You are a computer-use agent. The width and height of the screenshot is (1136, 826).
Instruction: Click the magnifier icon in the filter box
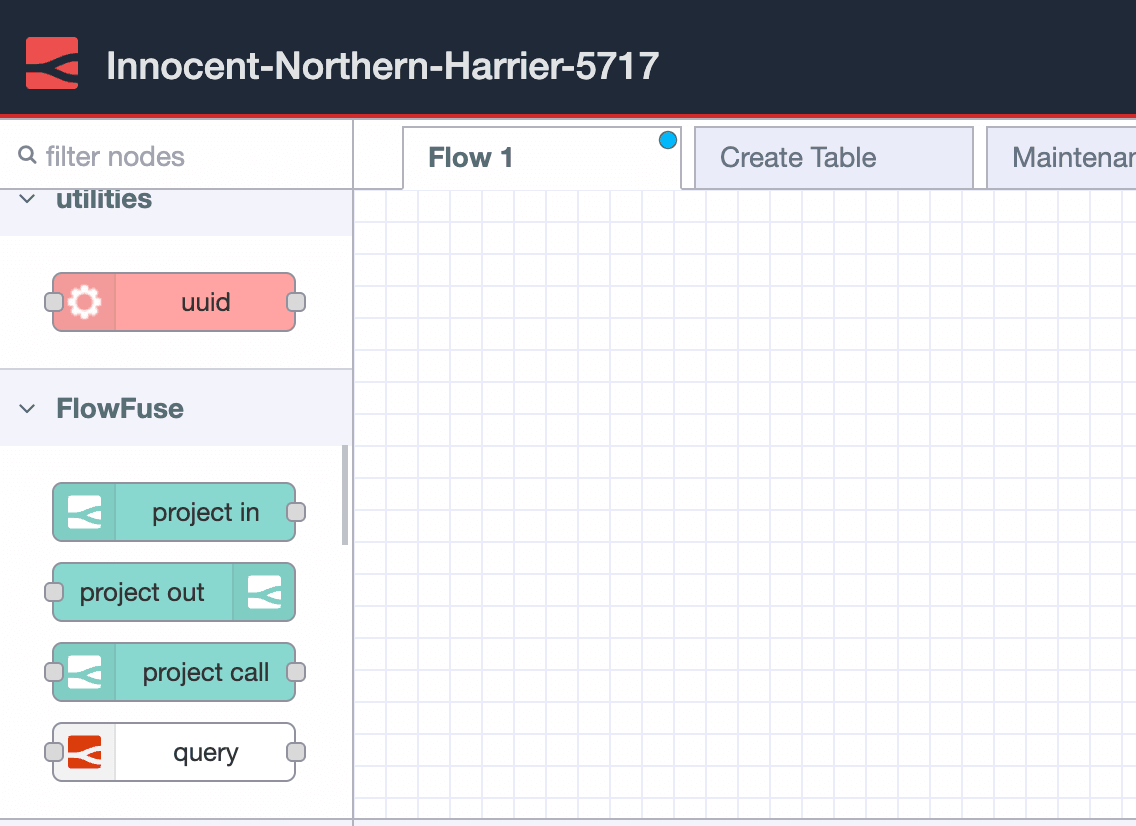(25, 156)
